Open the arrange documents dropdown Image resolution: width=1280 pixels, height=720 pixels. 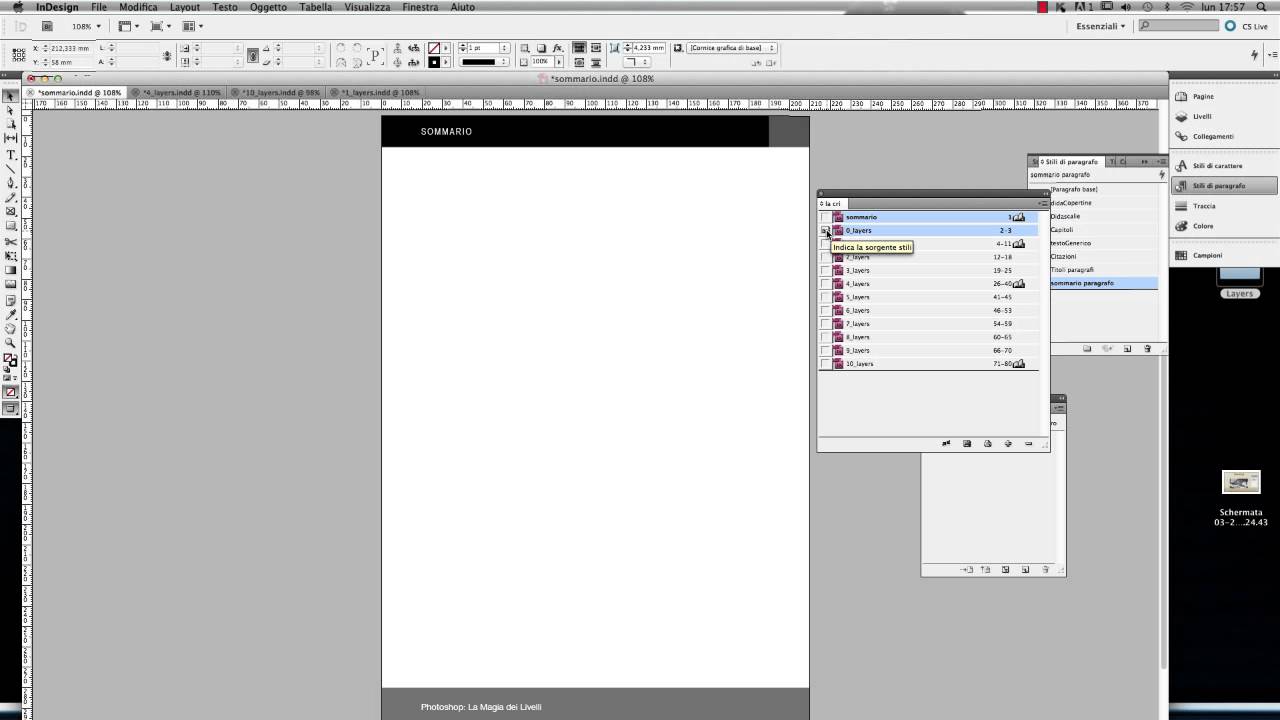pos(193,26)
